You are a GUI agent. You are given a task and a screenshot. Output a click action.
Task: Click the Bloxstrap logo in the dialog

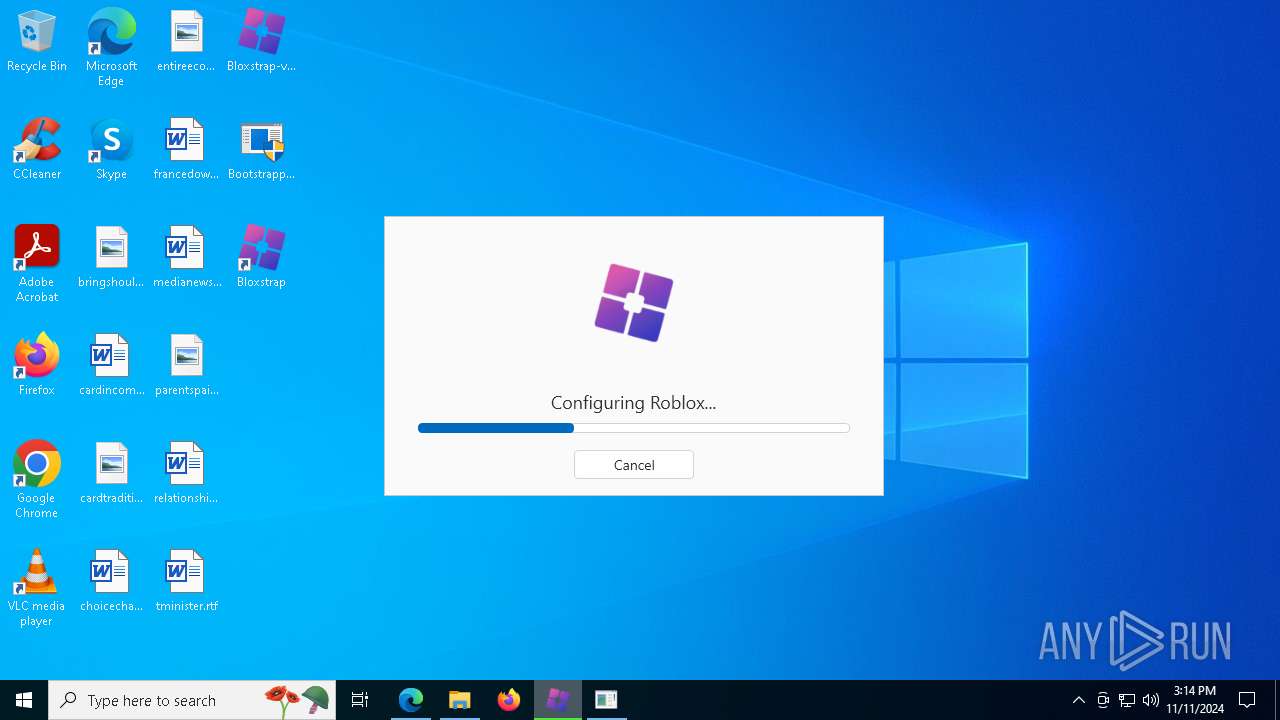[x=634, y=302]
